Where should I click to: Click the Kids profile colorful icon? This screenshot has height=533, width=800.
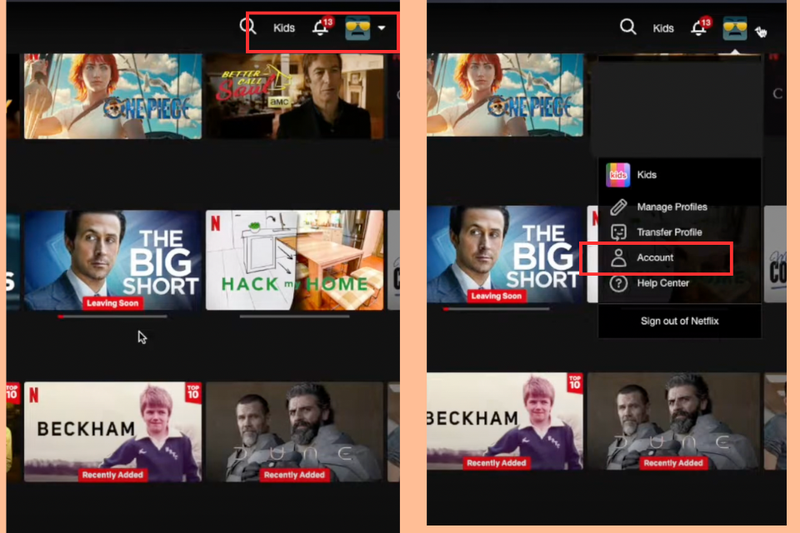pos(618,175)
